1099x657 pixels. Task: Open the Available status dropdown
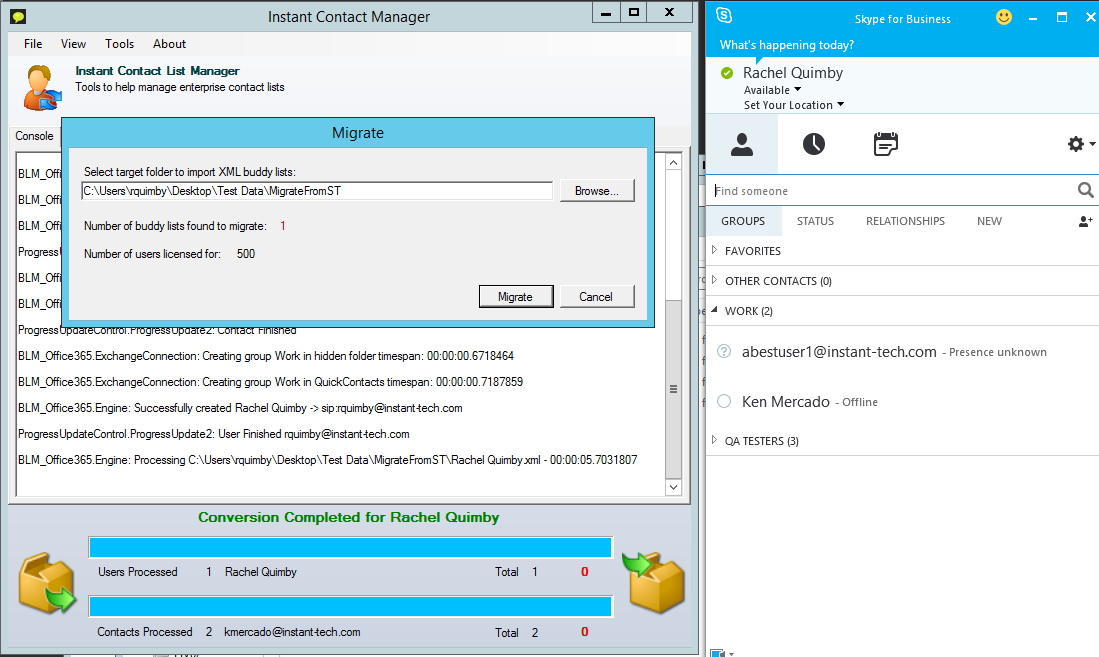(772, 90)
